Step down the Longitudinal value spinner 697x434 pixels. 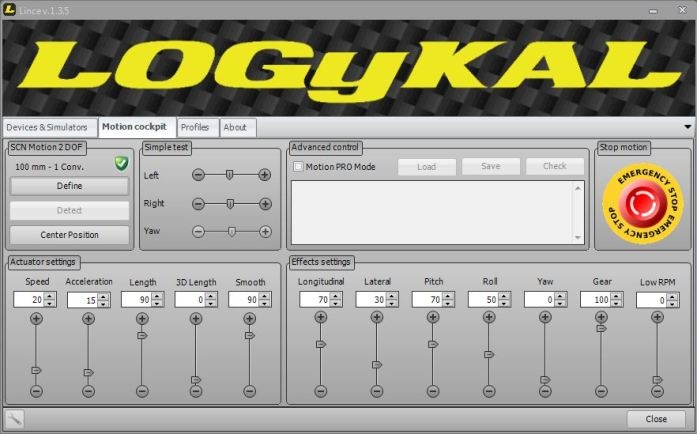point(336,303)
